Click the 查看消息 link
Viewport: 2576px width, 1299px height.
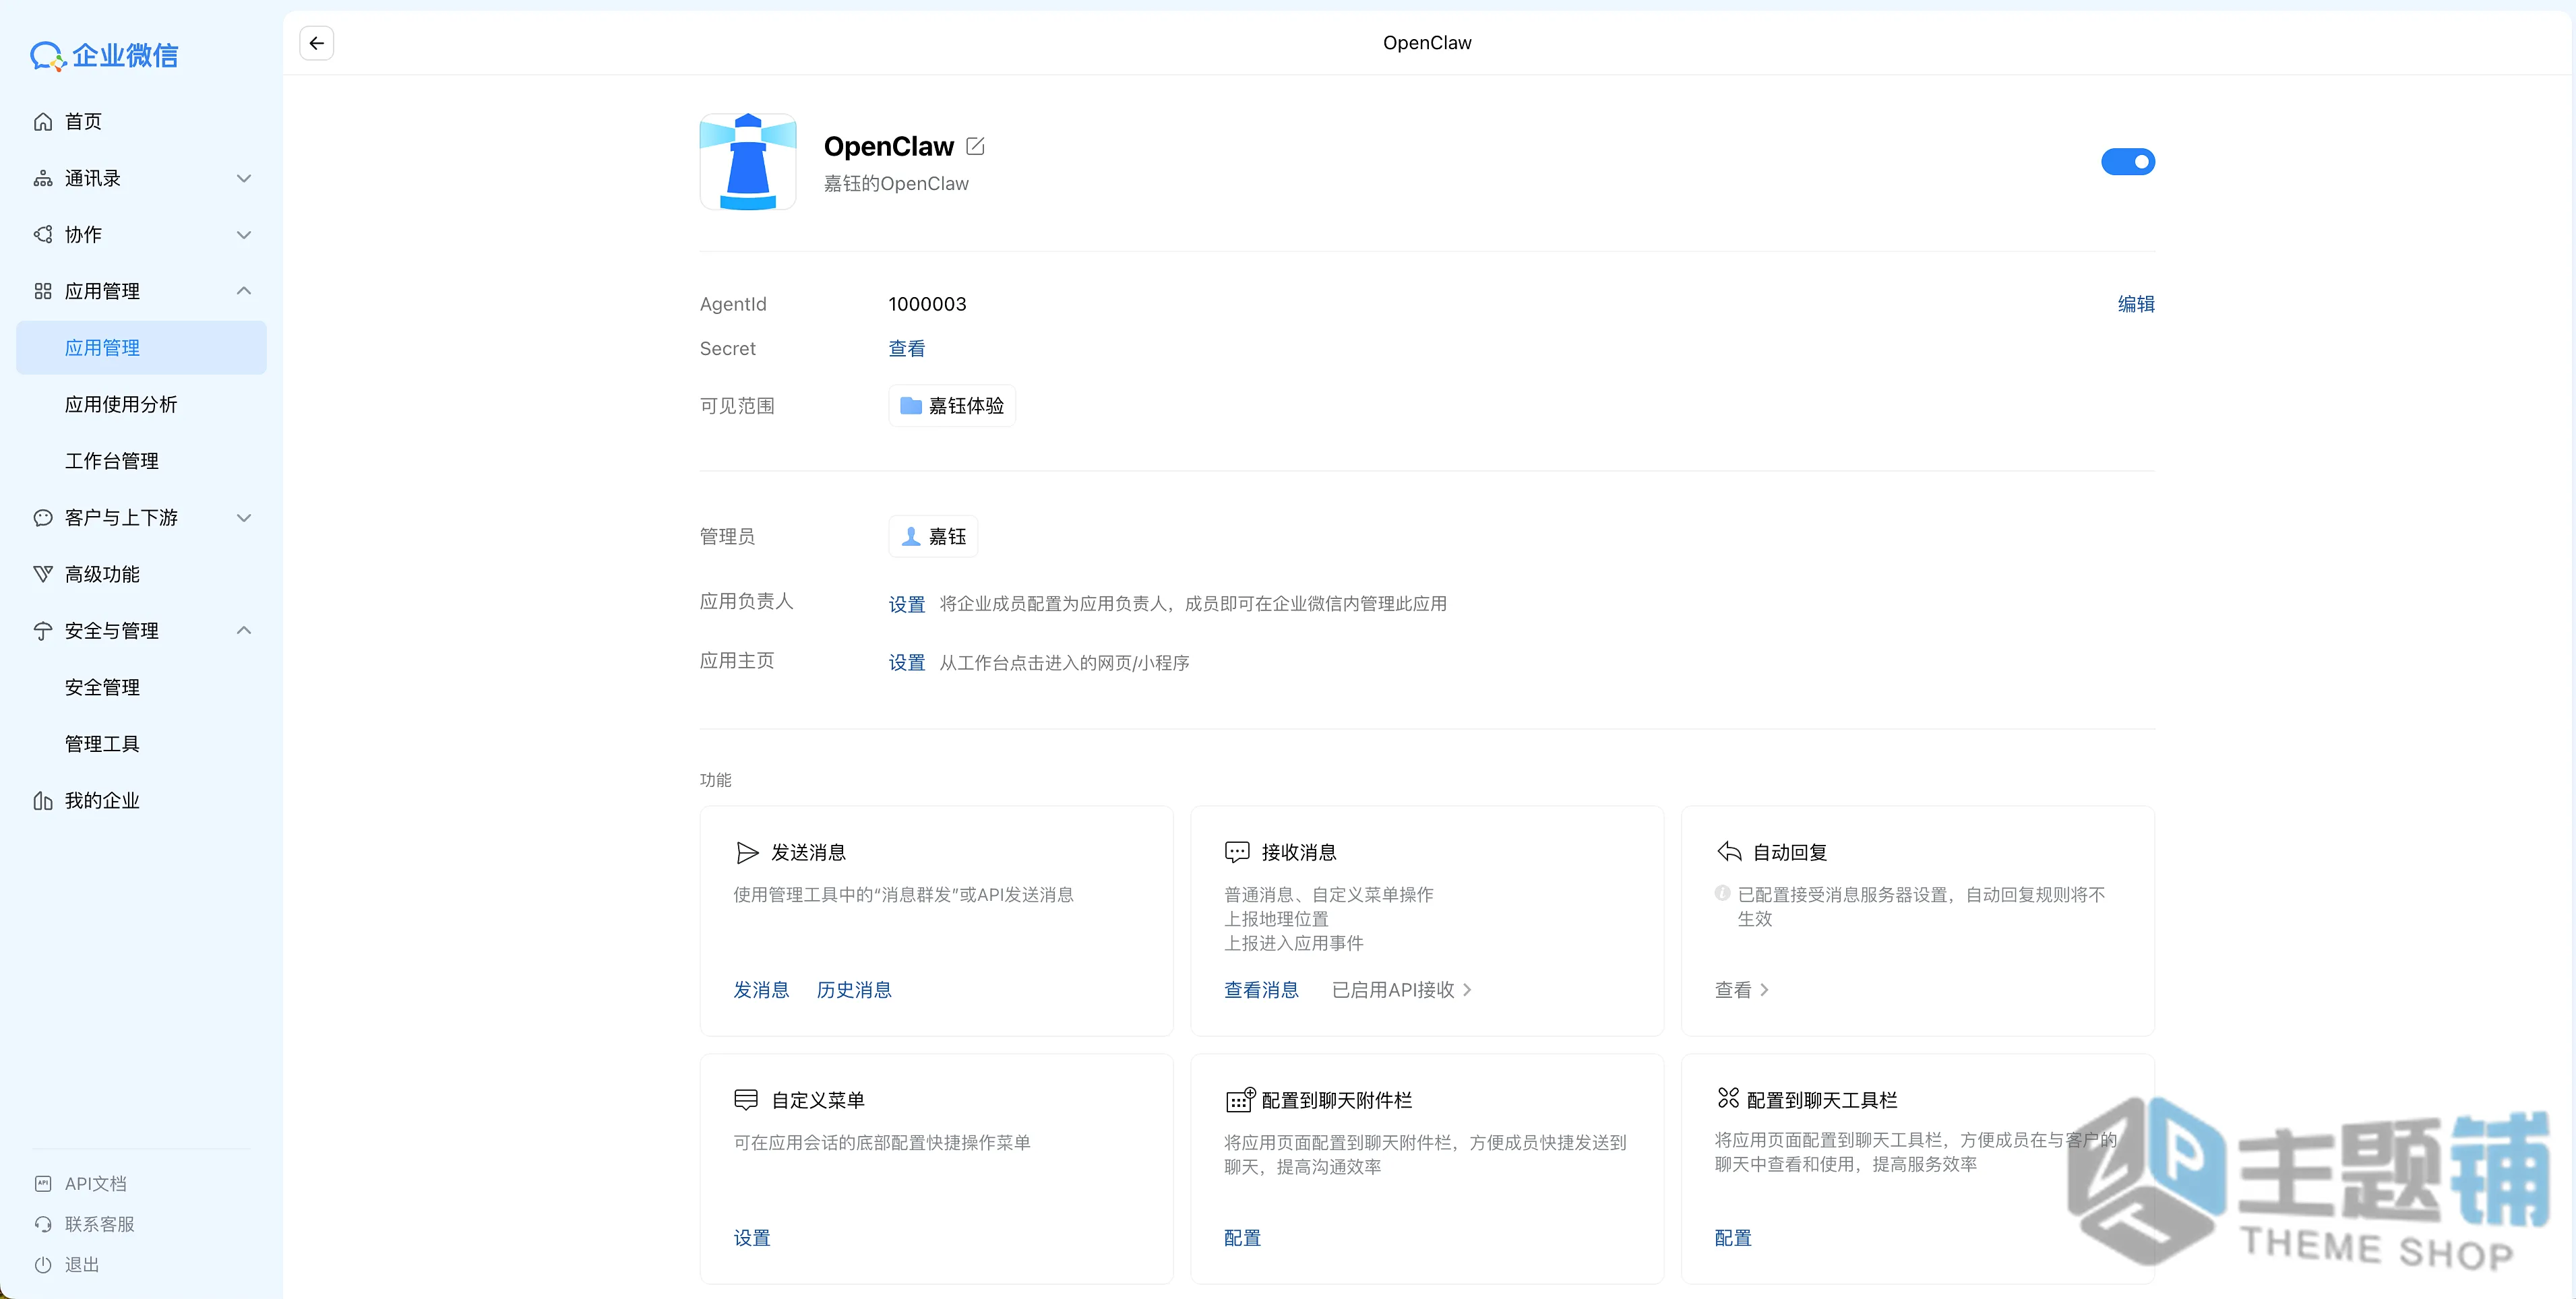1261,990
